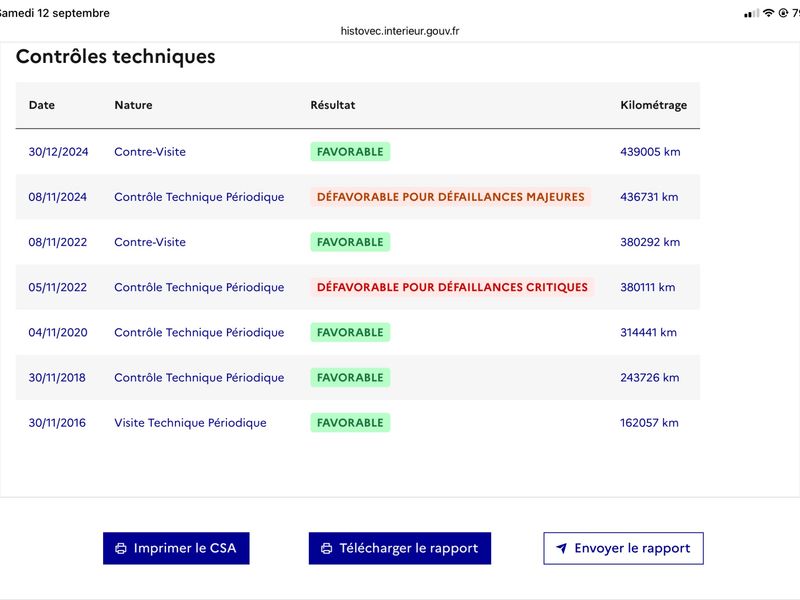Viewport: 800px width, 600px height.
Task: Tap the histovec.interieur.gouv.fr address bar
Action: (399, 31)
